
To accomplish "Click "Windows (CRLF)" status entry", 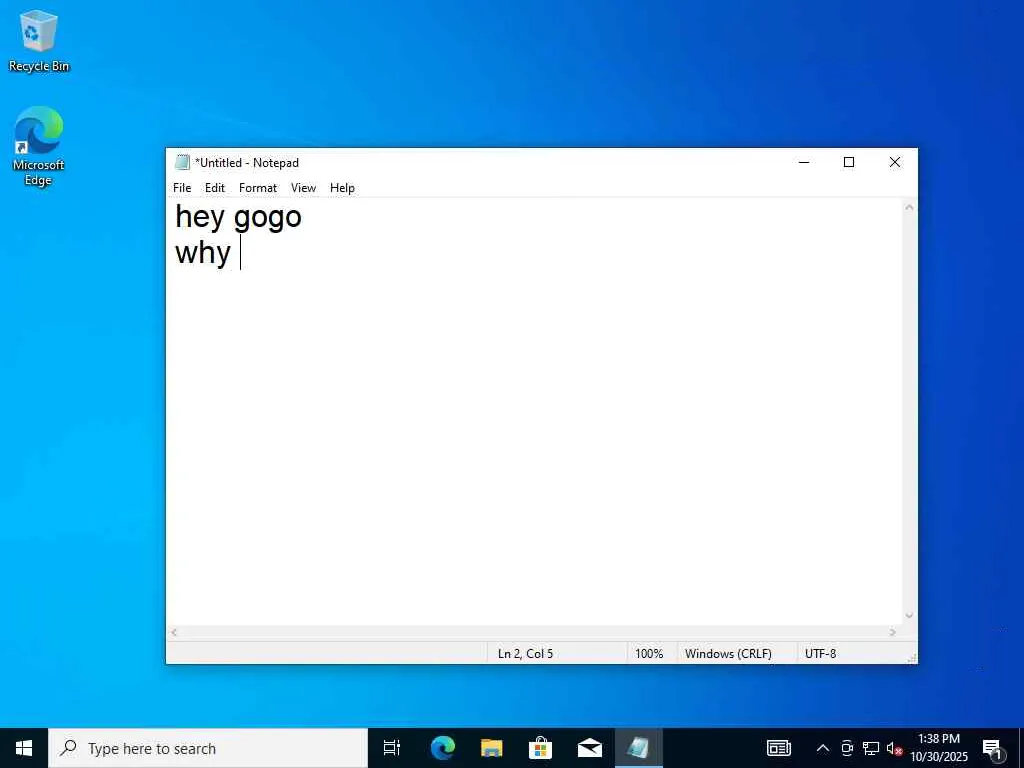I will [728, 654].
